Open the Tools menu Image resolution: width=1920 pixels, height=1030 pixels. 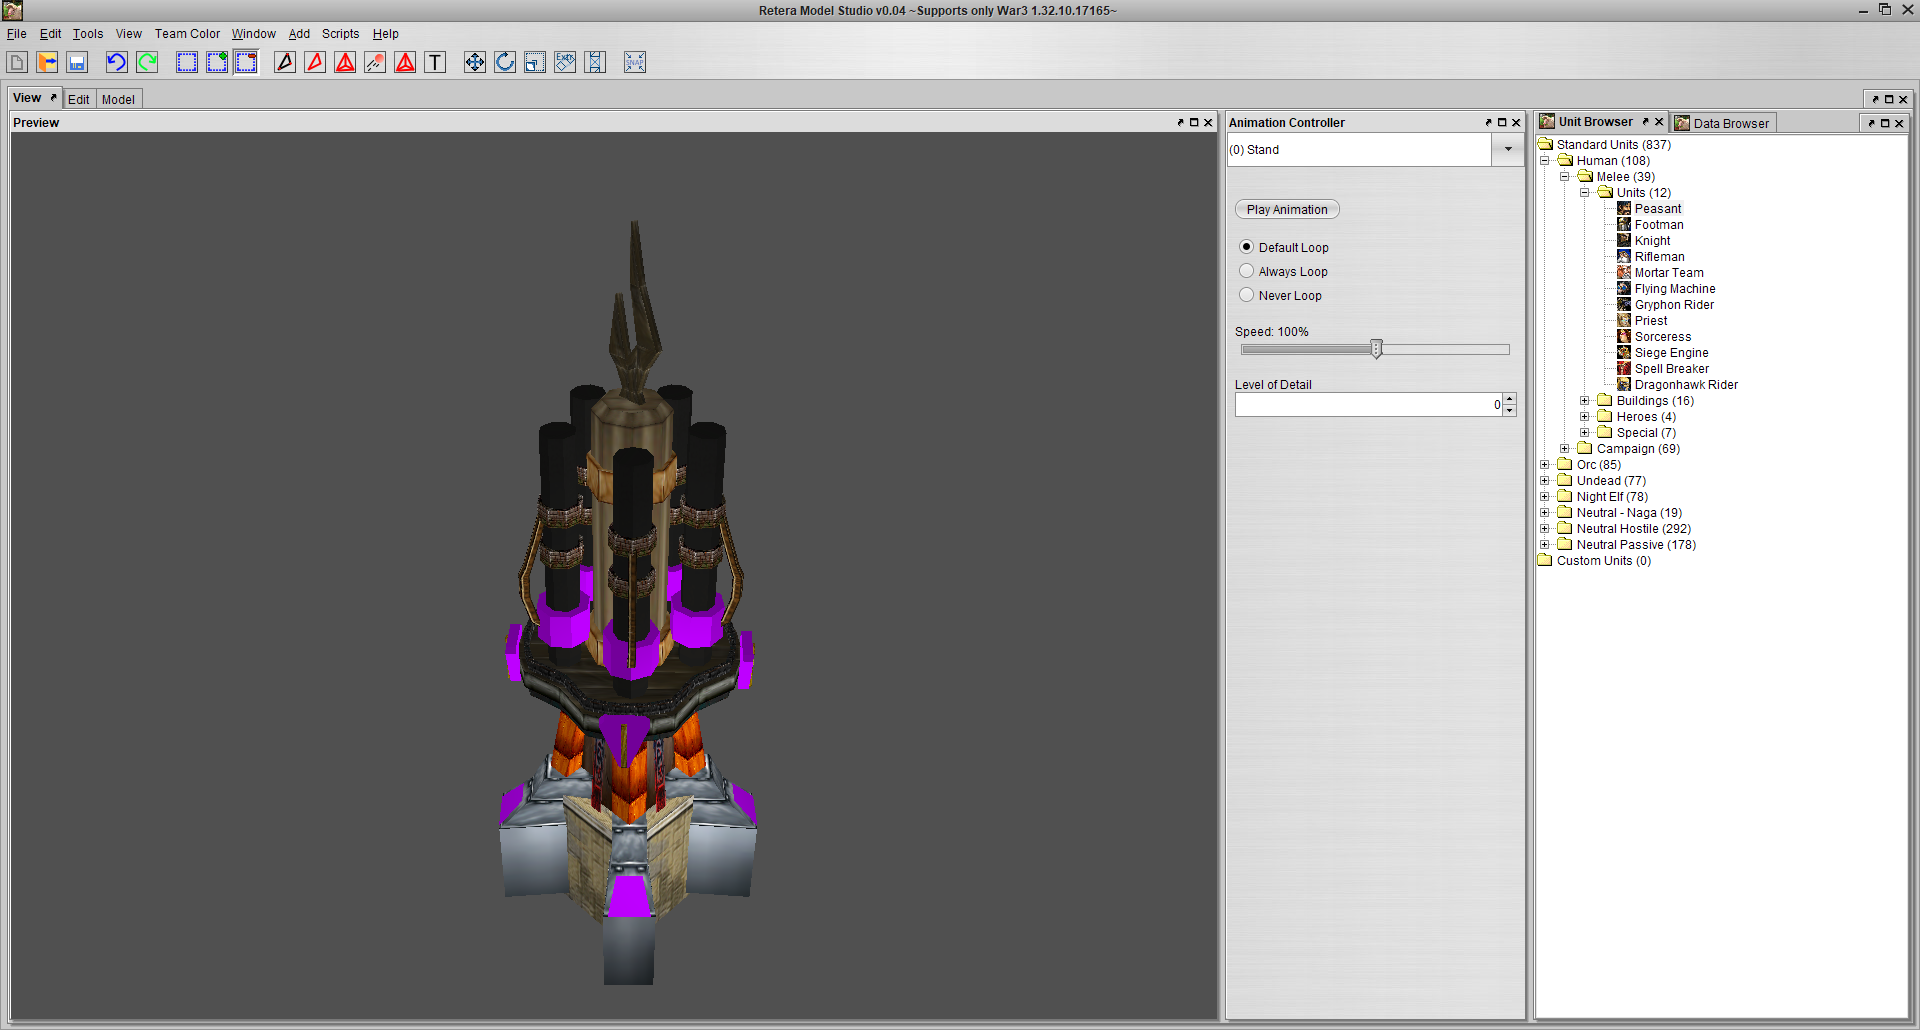88,33
